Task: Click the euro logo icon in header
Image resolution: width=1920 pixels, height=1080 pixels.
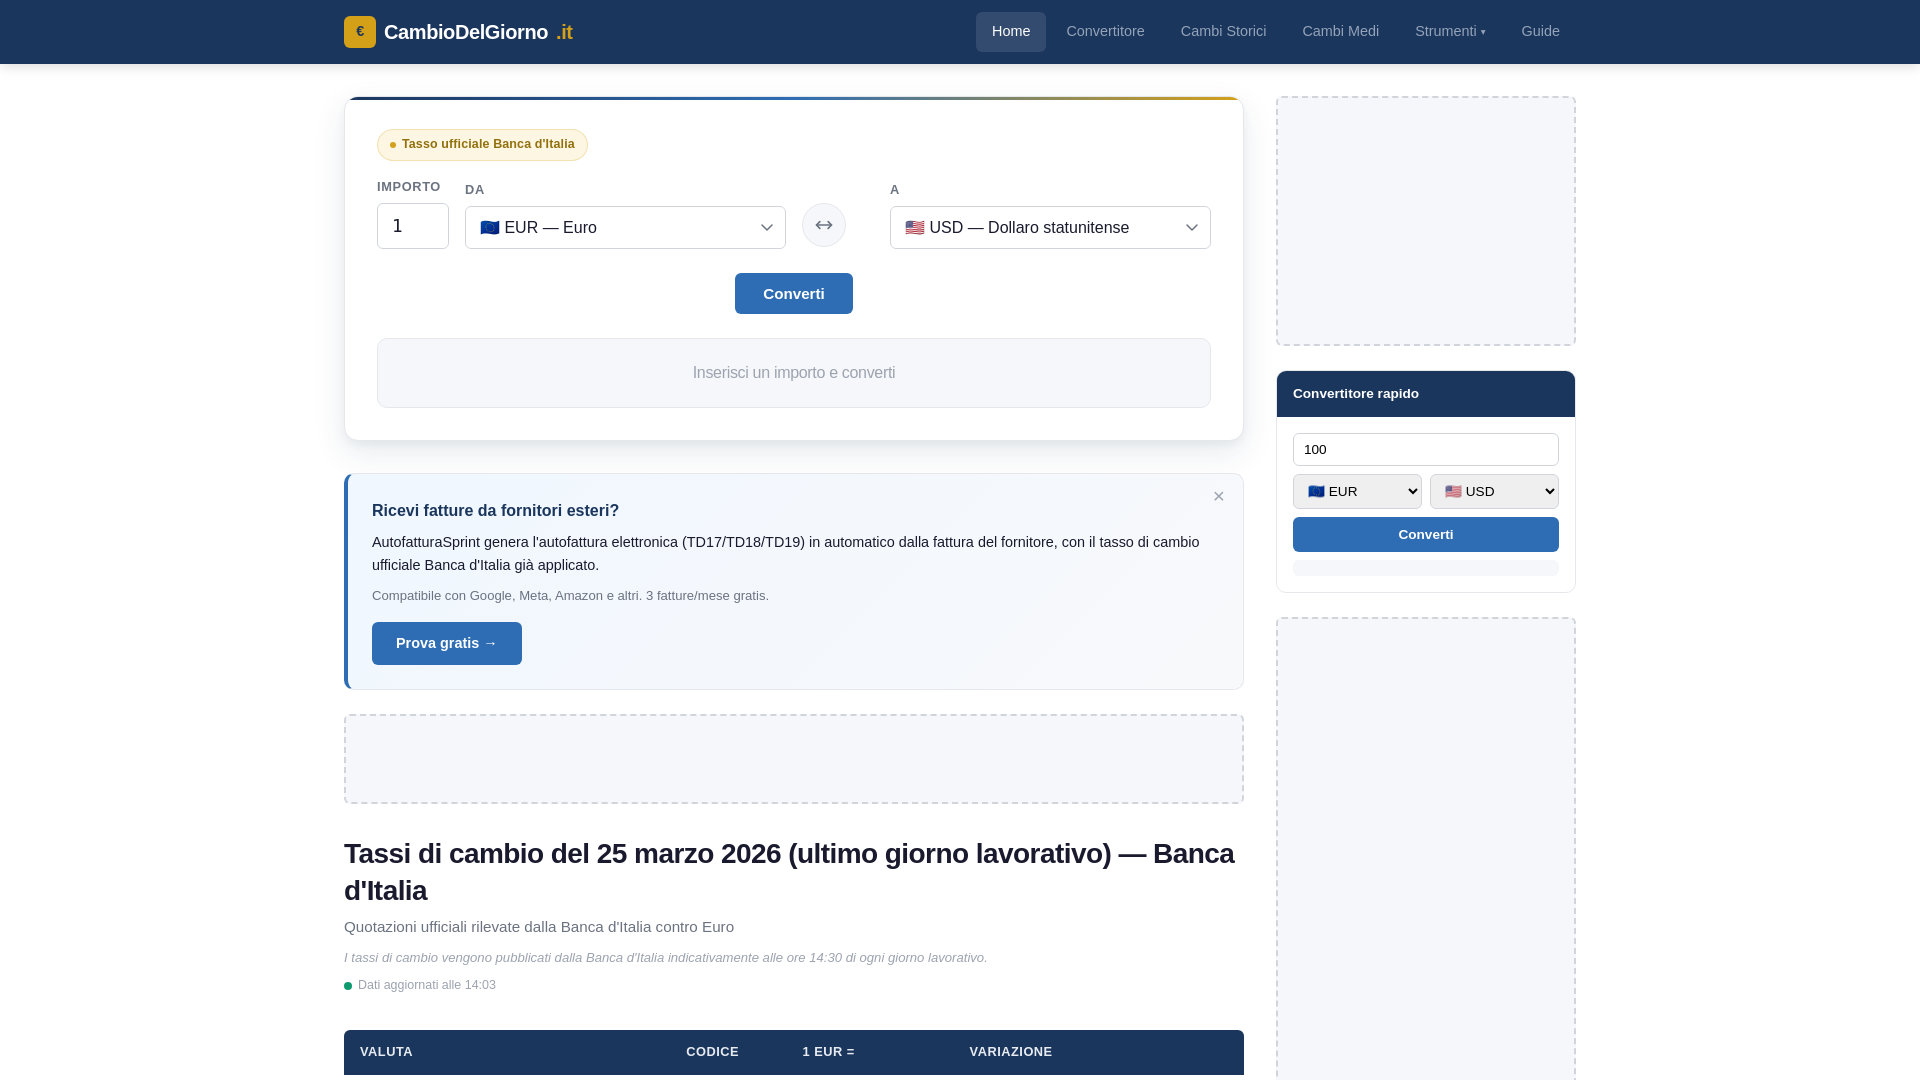Action: coord(360,32)
